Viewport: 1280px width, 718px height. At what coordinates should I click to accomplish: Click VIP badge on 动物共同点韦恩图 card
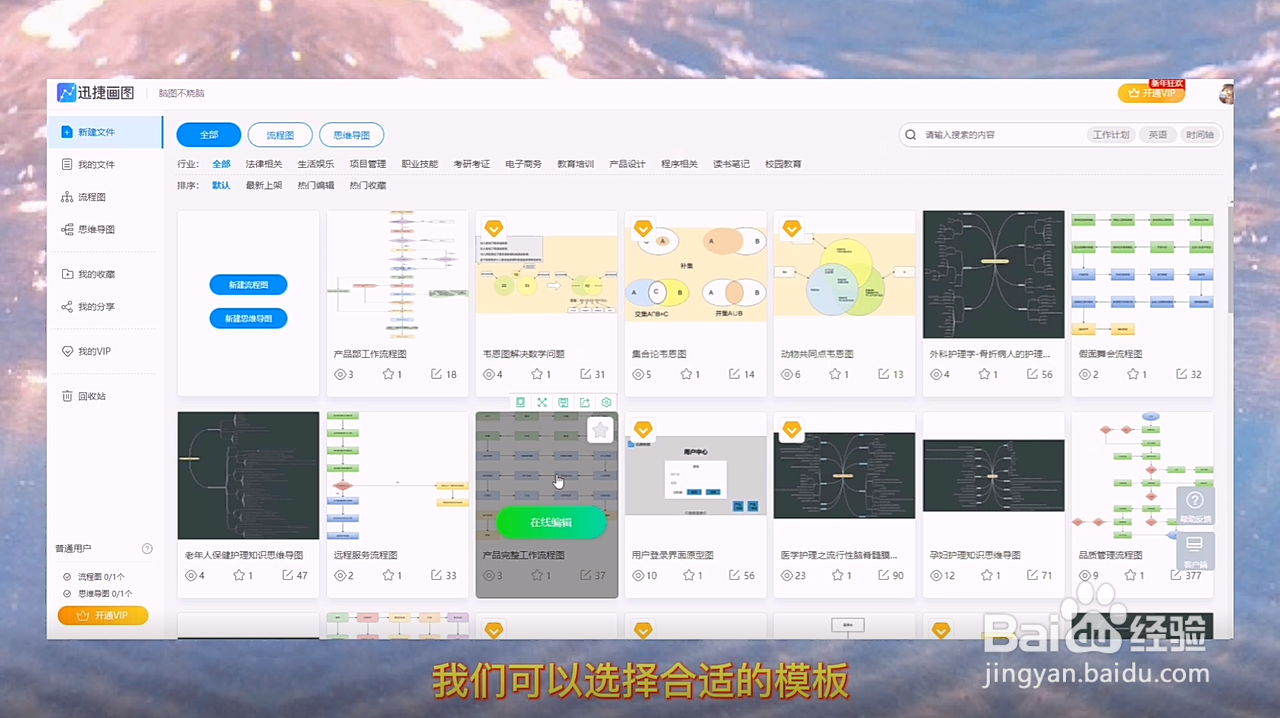792,228
